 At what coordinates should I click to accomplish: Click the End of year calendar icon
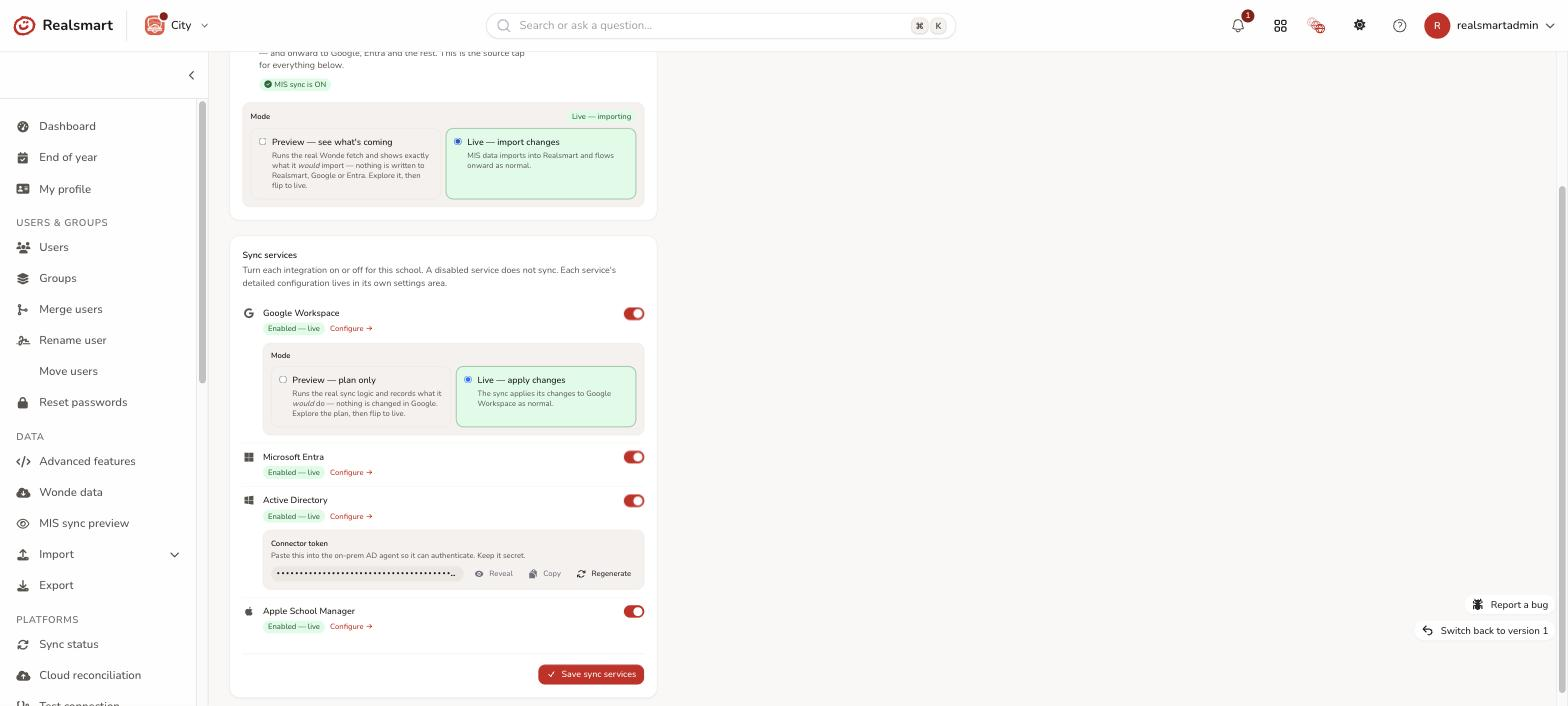[x=23, y=157]
